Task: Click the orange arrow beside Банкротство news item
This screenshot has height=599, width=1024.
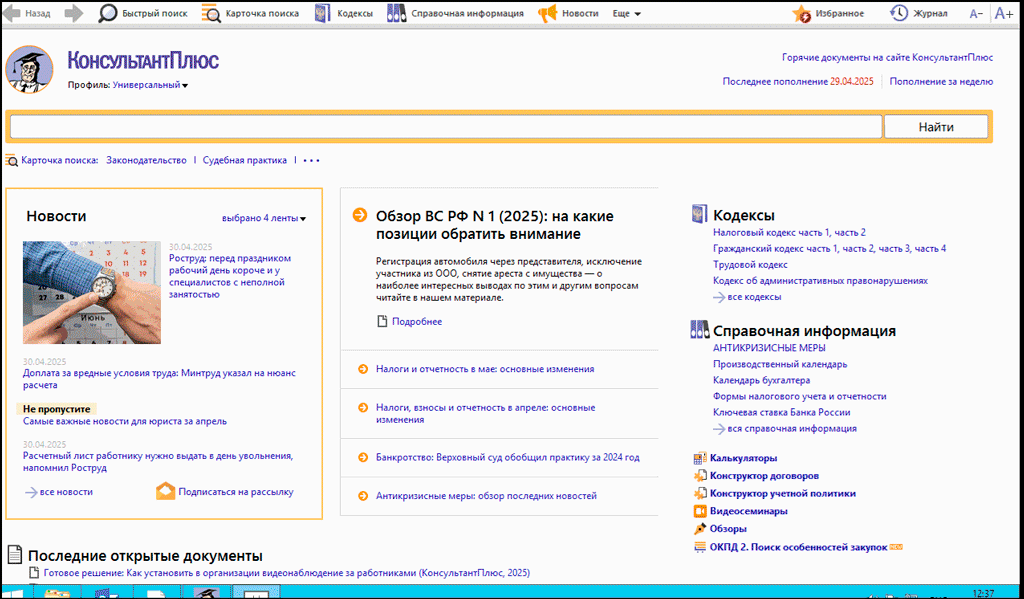Action: pos(363,457)
